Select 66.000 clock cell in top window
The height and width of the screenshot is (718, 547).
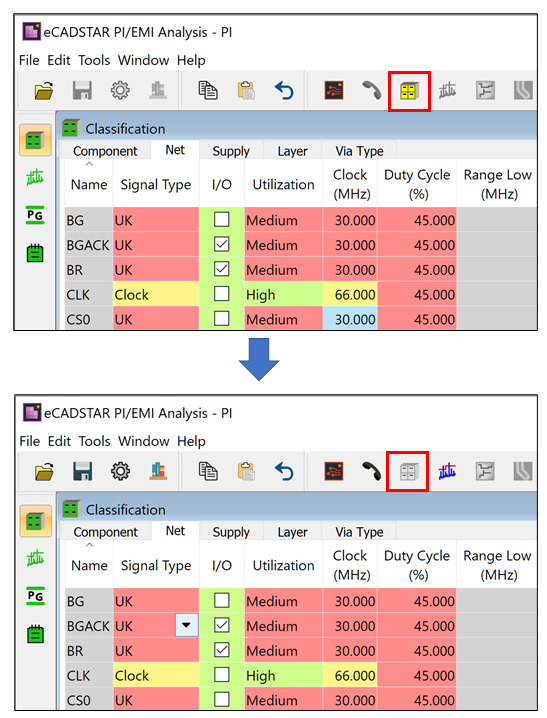coord(350,294)
